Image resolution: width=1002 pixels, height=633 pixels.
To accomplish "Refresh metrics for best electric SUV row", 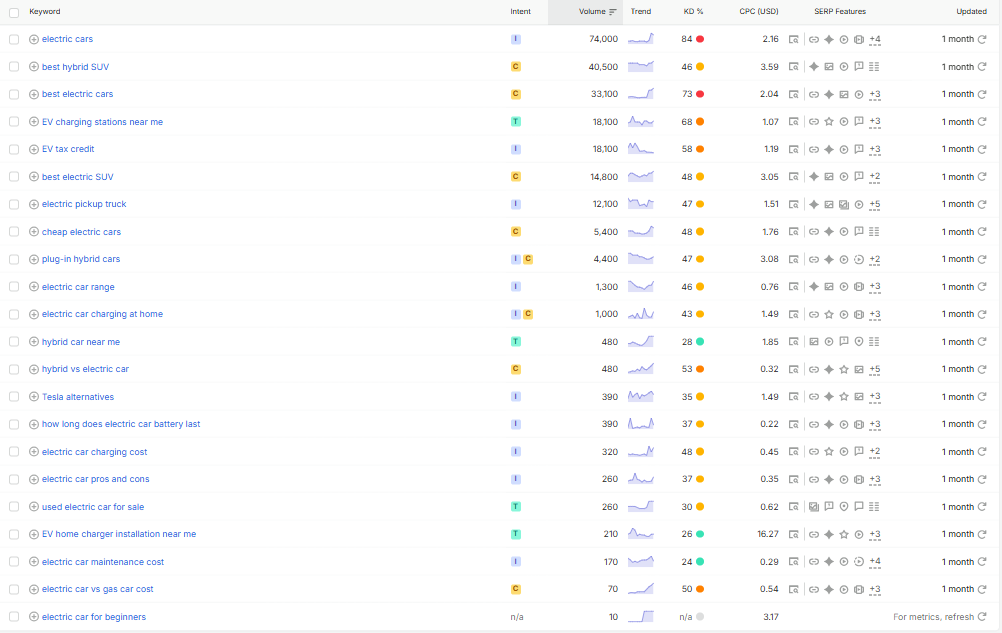I will coord(982,176).
